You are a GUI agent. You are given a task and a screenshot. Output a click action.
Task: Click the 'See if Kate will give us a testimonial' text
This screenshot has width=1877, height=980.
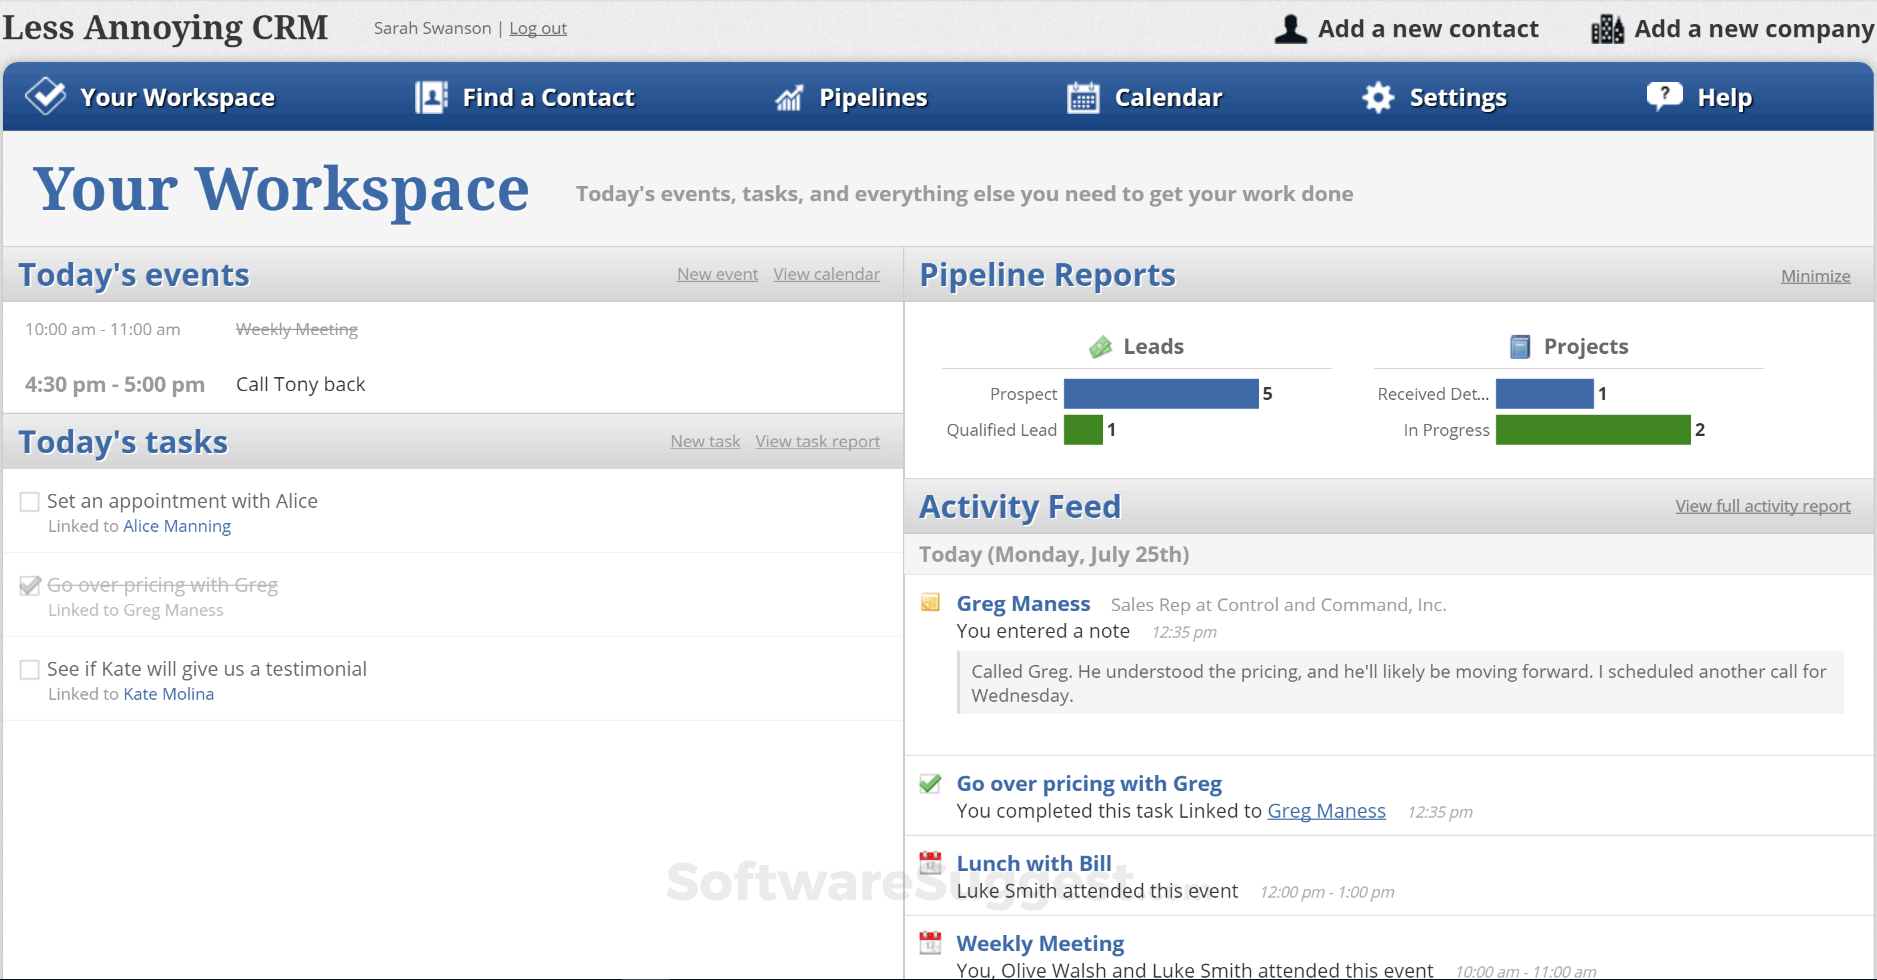pyautogui.click(x=207, y=669)
